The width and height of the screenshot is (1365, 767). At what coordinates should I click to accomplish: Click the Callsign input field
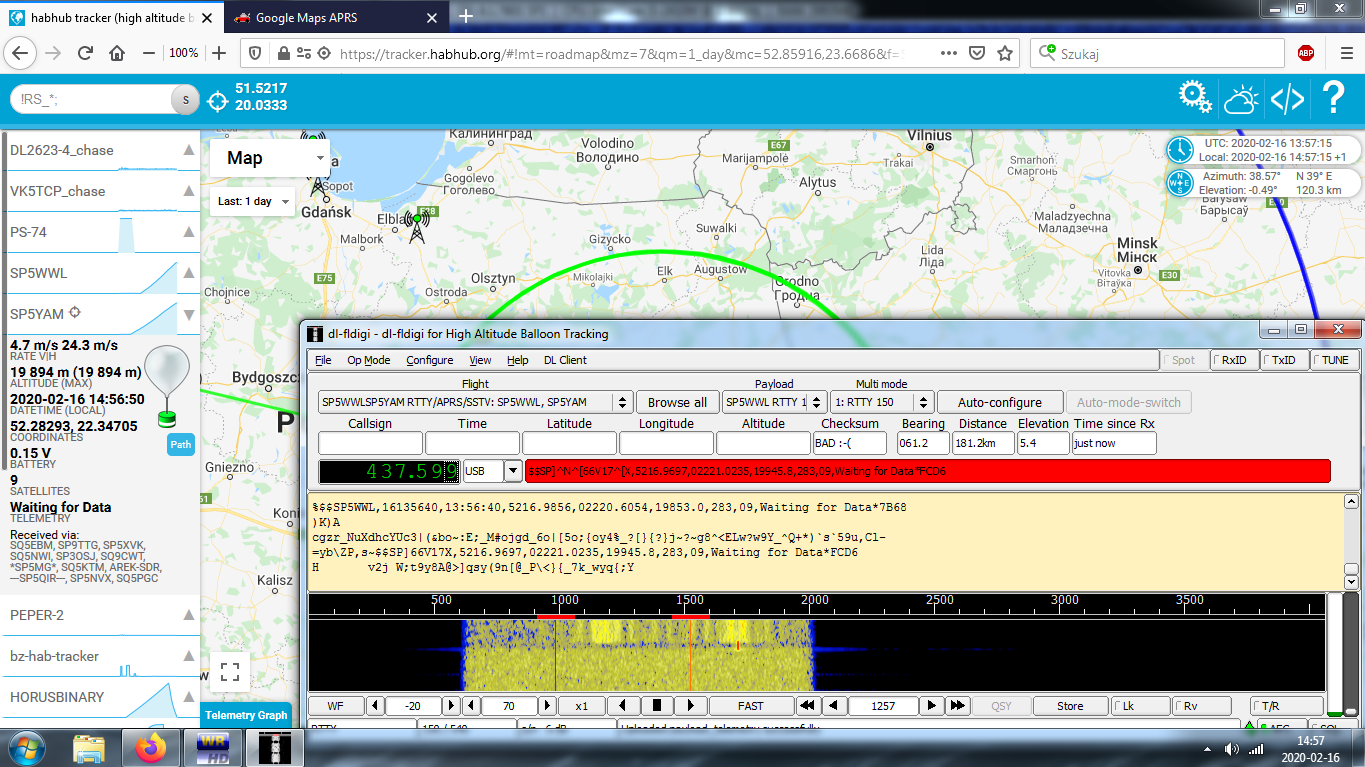(370, 443)
